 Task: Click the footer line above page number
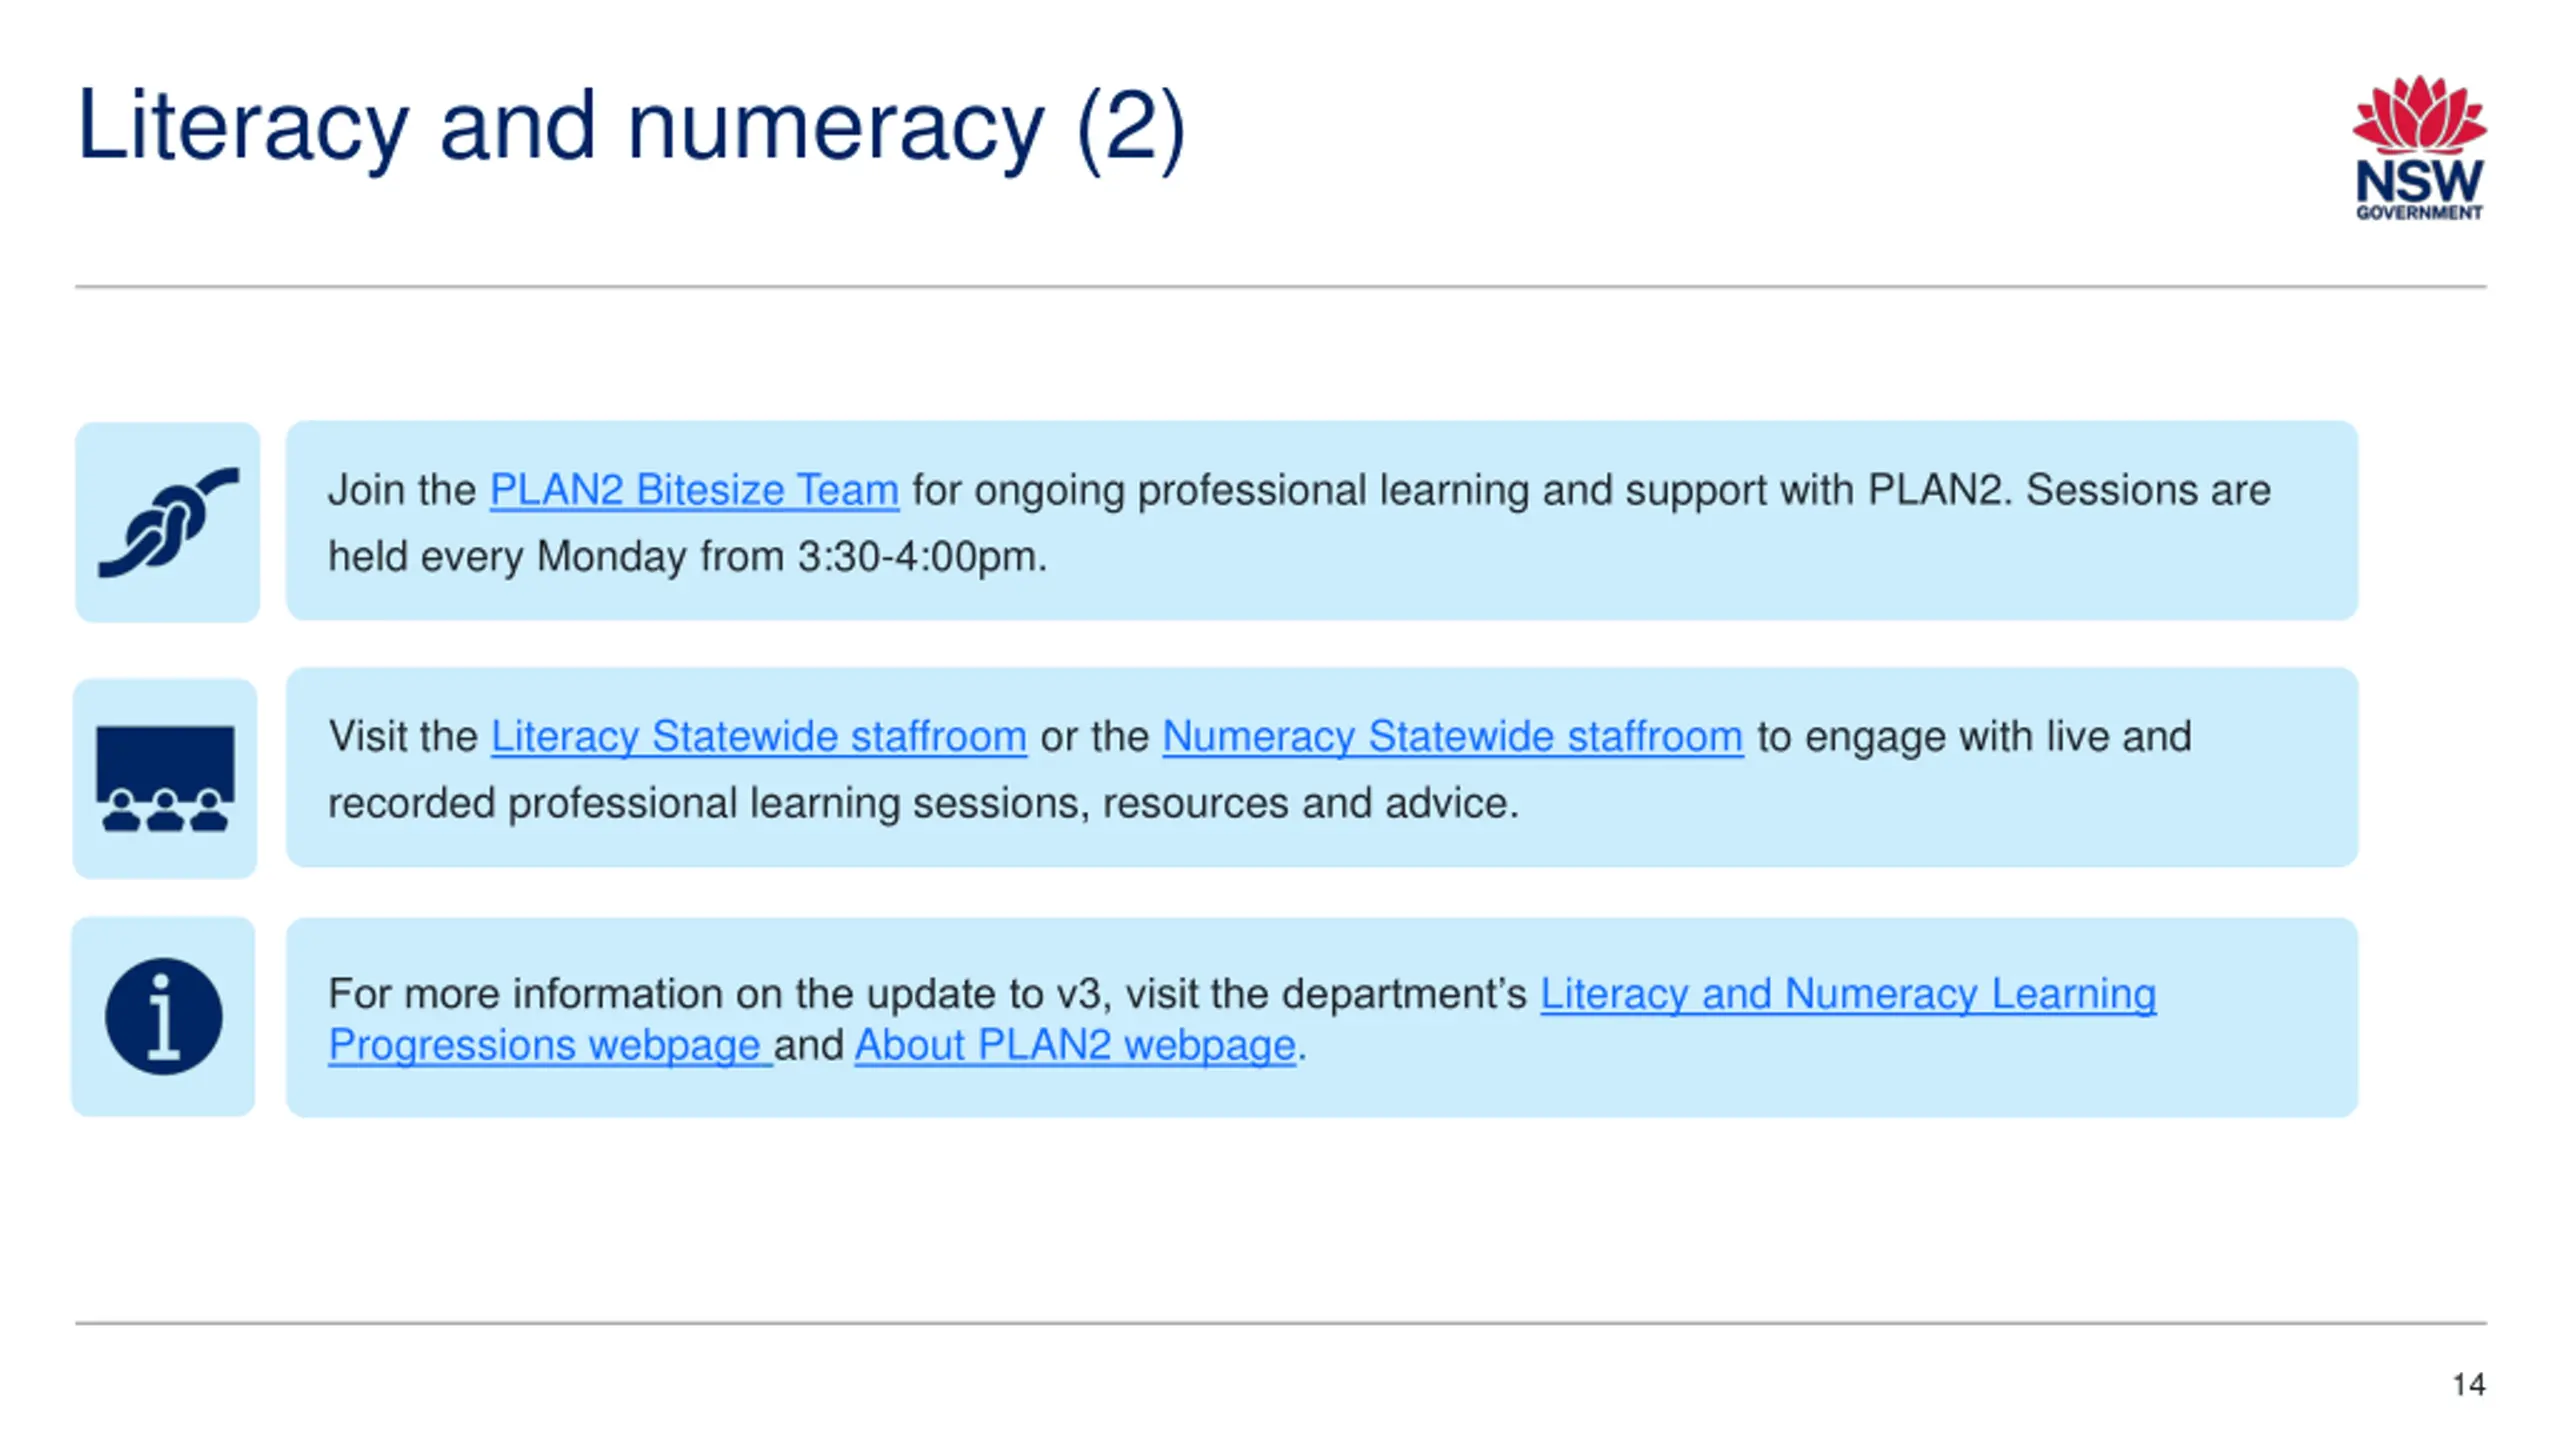point(1281,1323)
